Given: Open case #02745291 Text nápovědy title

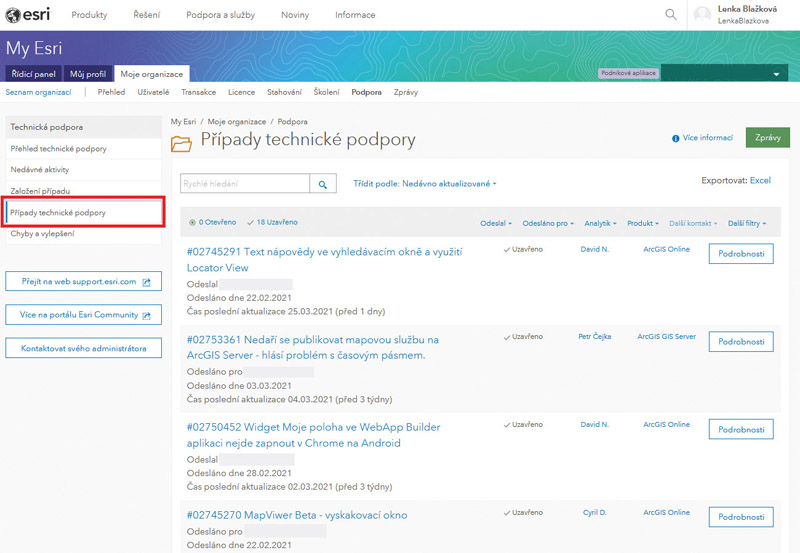Looking at the screenshot, I should (x=324, y=260).
